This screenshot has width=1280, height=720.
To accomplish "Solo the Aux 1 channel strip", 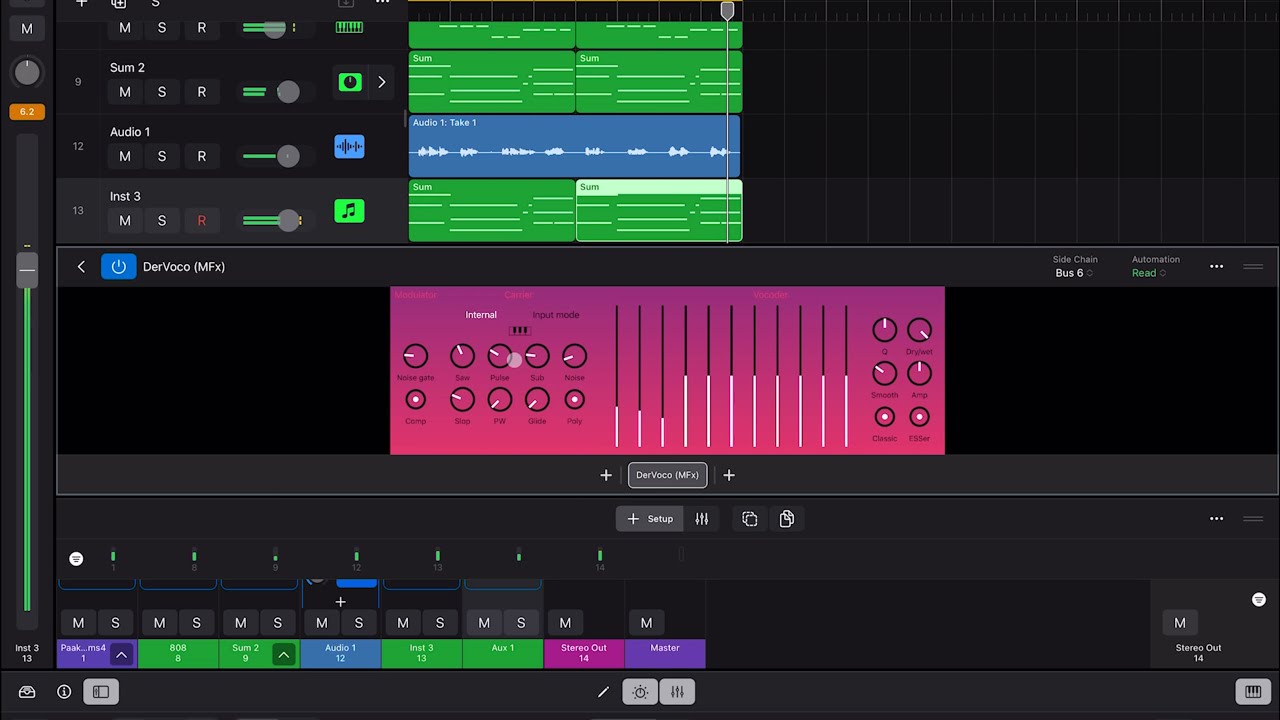I will pos(521,623).
